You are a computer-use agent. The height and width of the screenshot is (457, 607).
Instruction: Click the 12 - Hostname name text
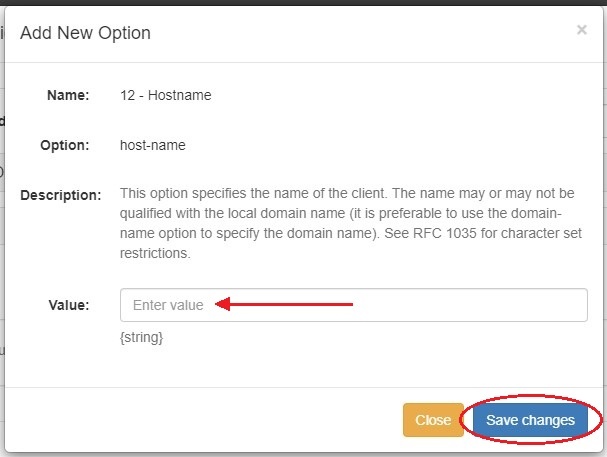tap(165, 95)
